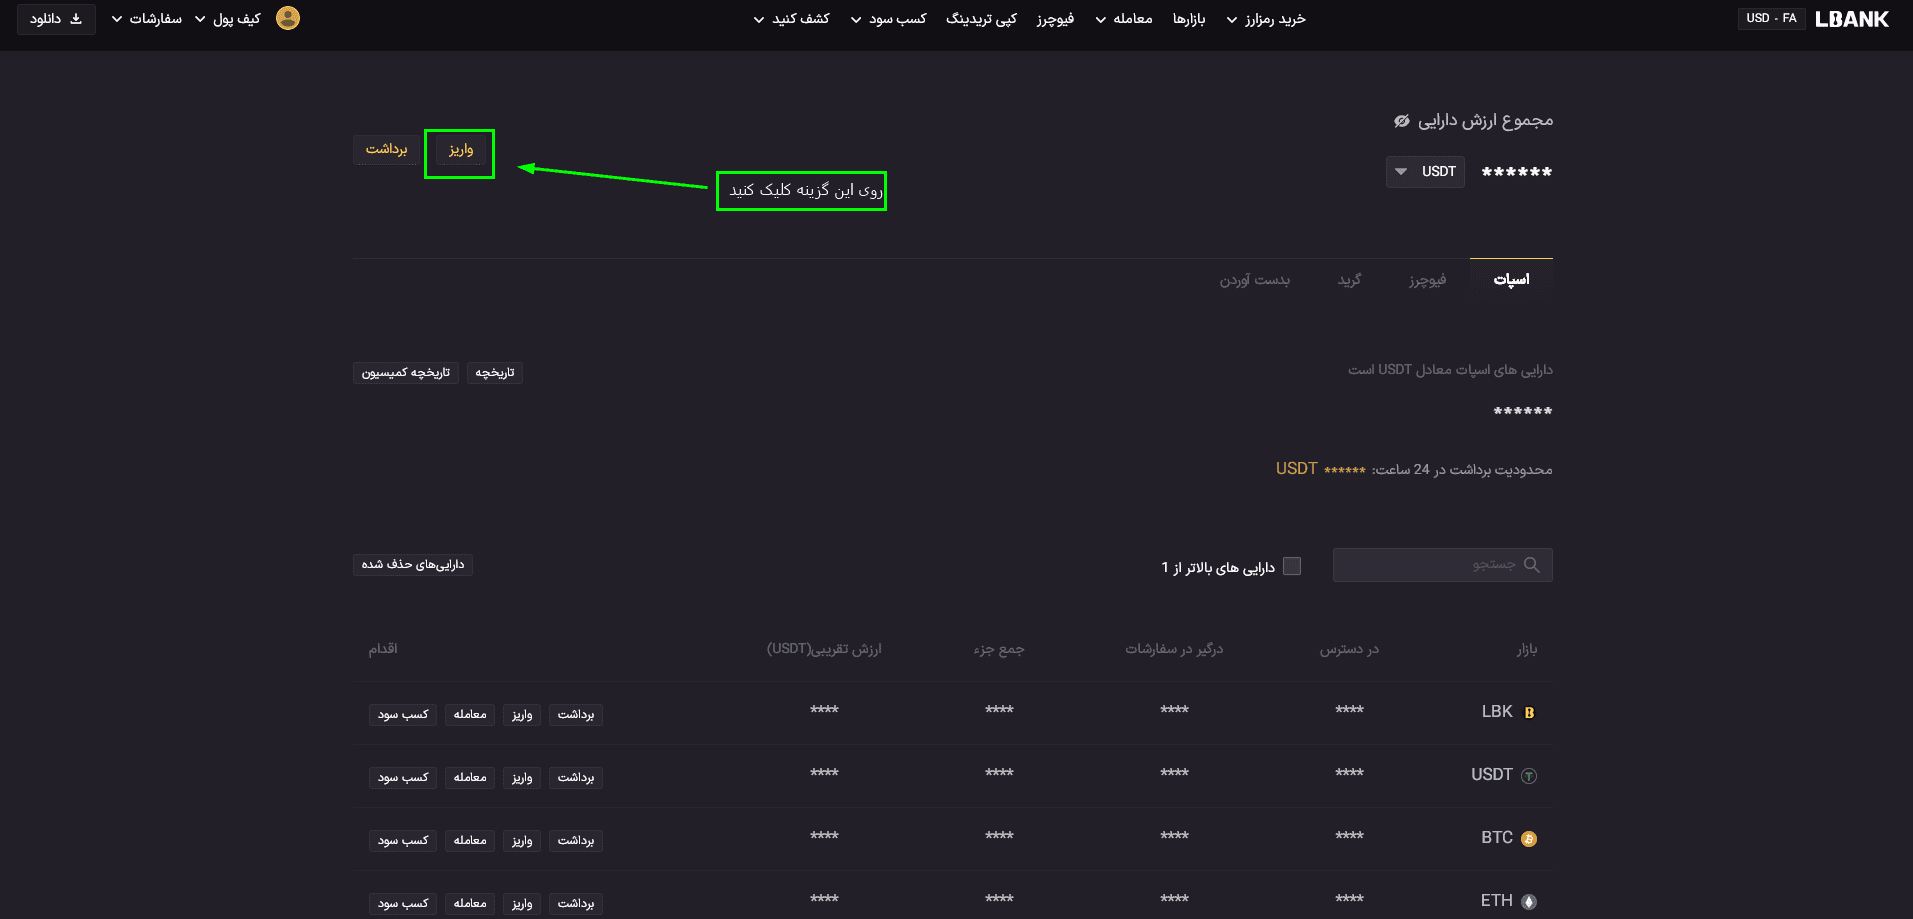Click the main برداشت withdraw button

386,150
